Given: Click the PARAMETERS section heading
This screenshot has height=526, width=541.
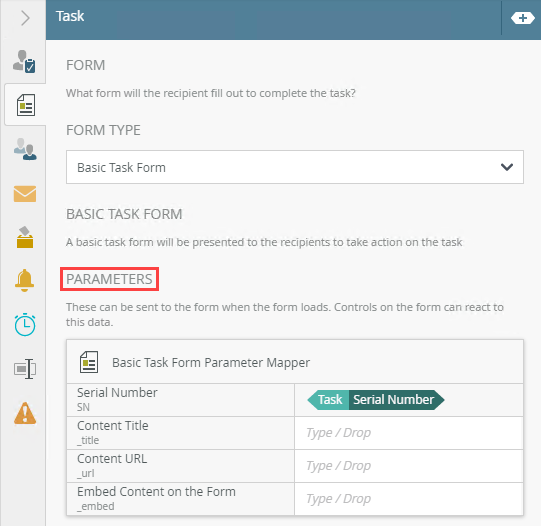Looking at the screenshot, I should pyautogui.click(x=109, y=279).
